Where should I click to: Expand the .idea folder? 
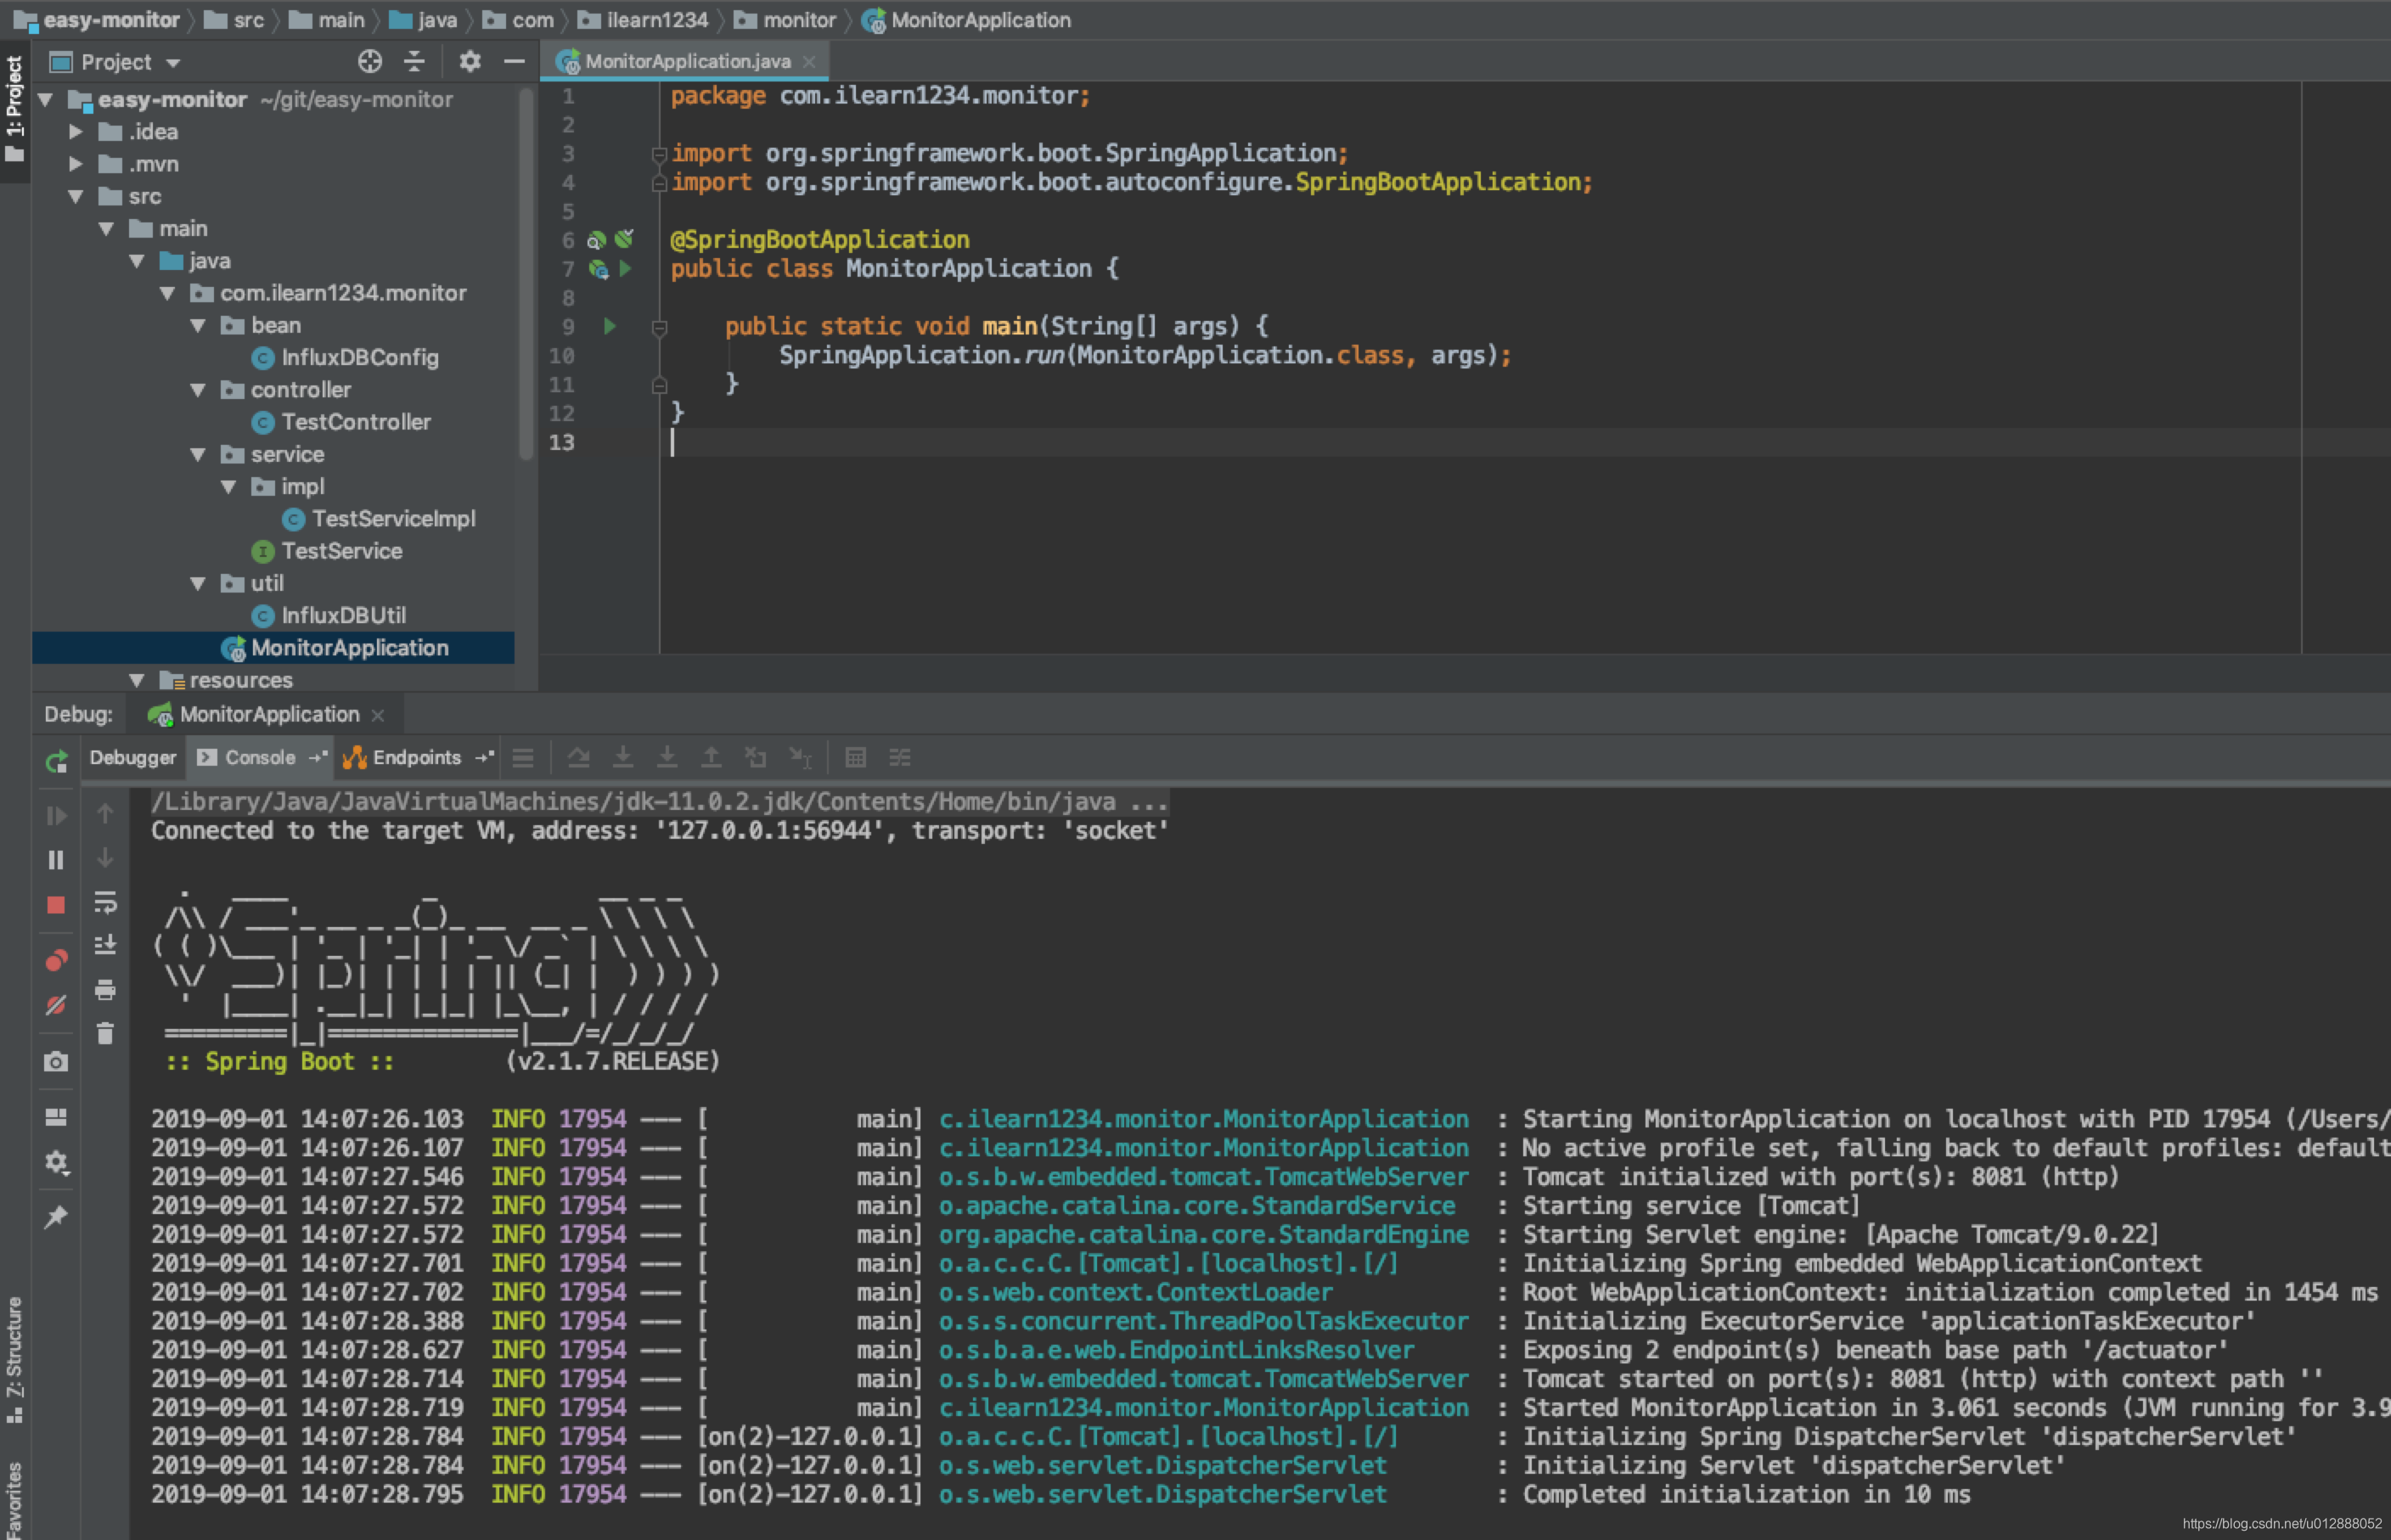point(76,132)
